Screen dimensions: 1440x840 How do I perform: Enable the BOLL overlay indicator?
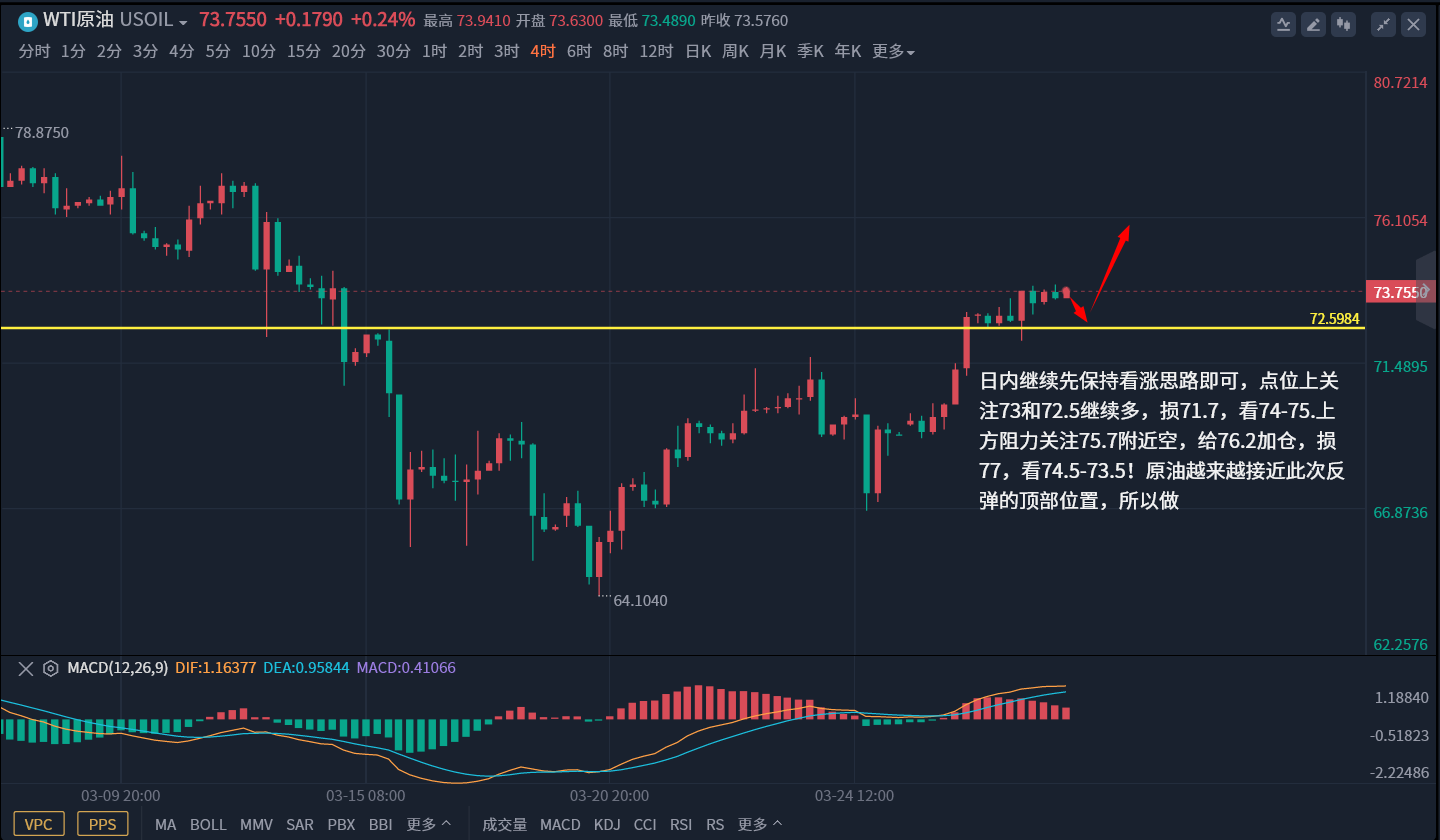point(208,824)
